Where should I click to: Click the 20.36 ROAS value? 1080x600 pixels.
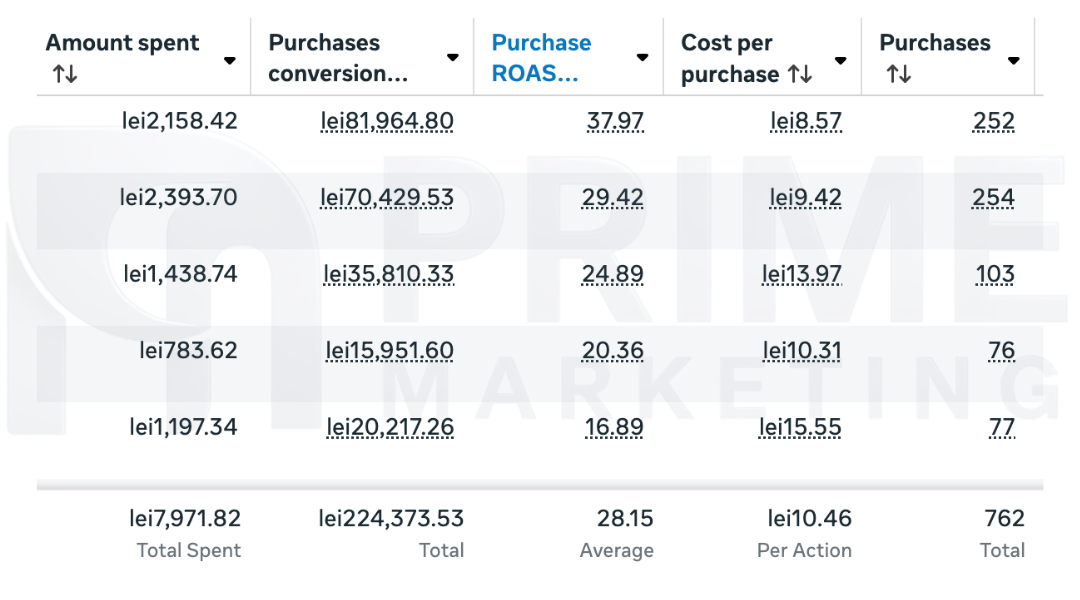[612, 351]
